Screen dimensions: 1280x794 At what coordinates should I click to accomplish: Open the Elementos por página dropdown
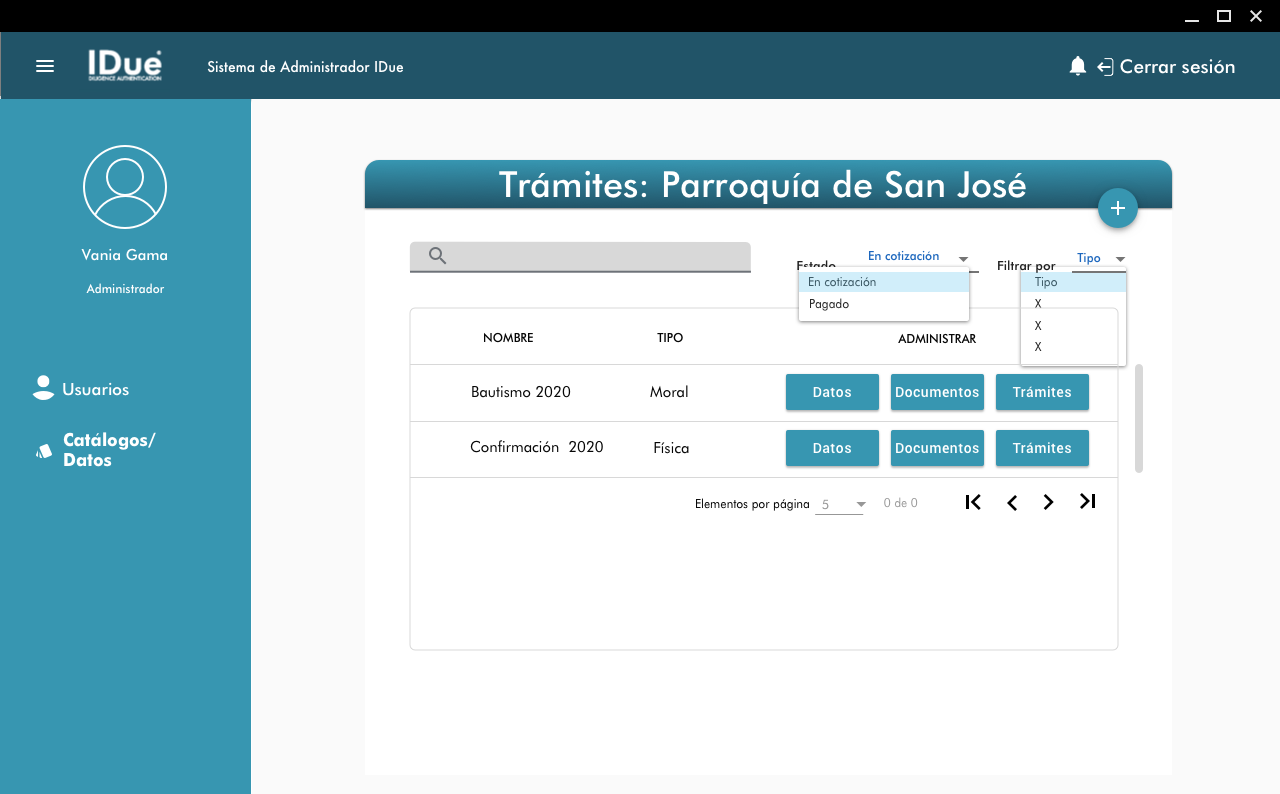coord(842,504)
